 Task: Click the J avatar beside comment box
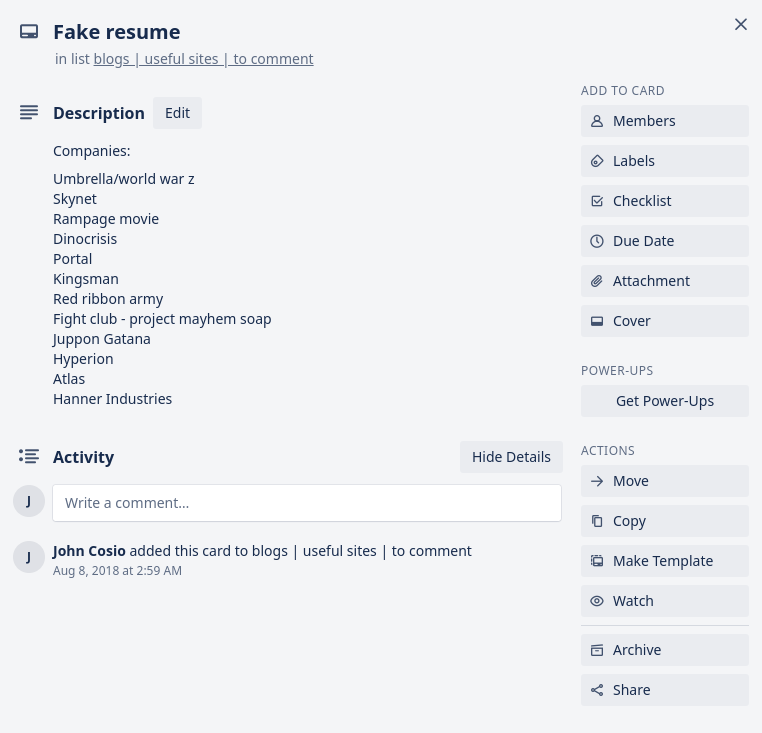point(29,501)
